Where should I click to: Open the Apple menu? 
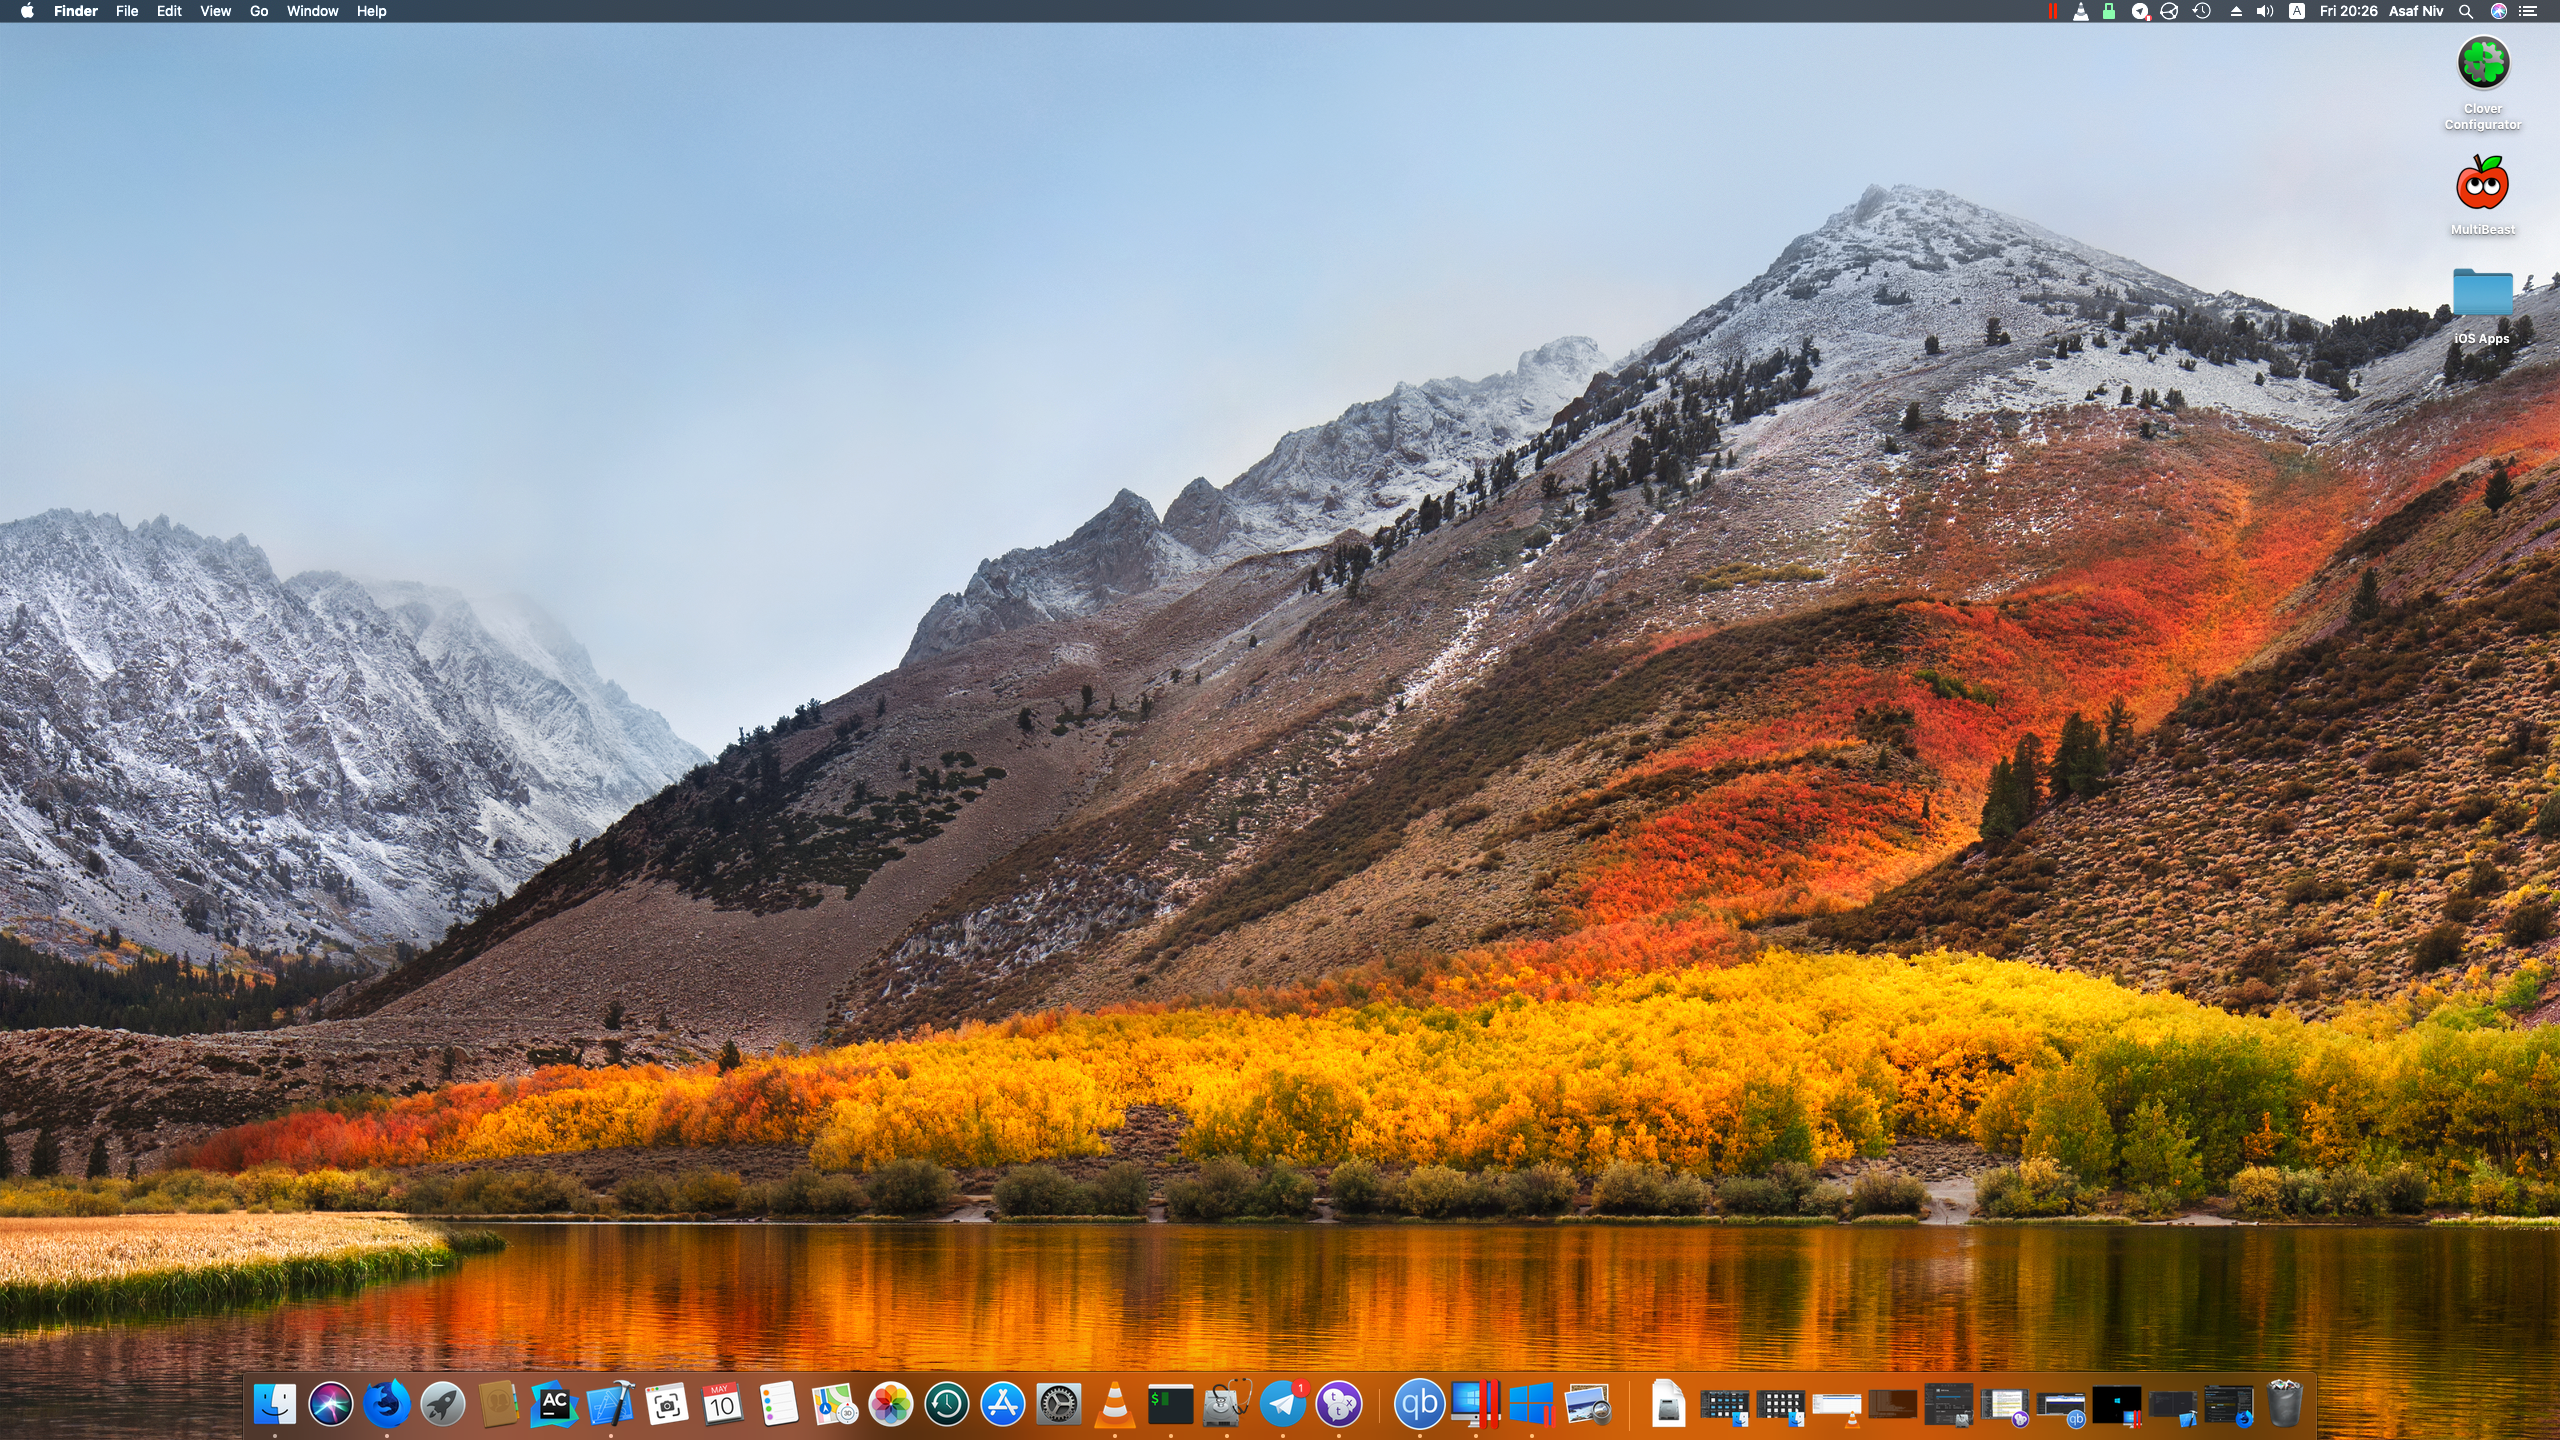(27, 11)
